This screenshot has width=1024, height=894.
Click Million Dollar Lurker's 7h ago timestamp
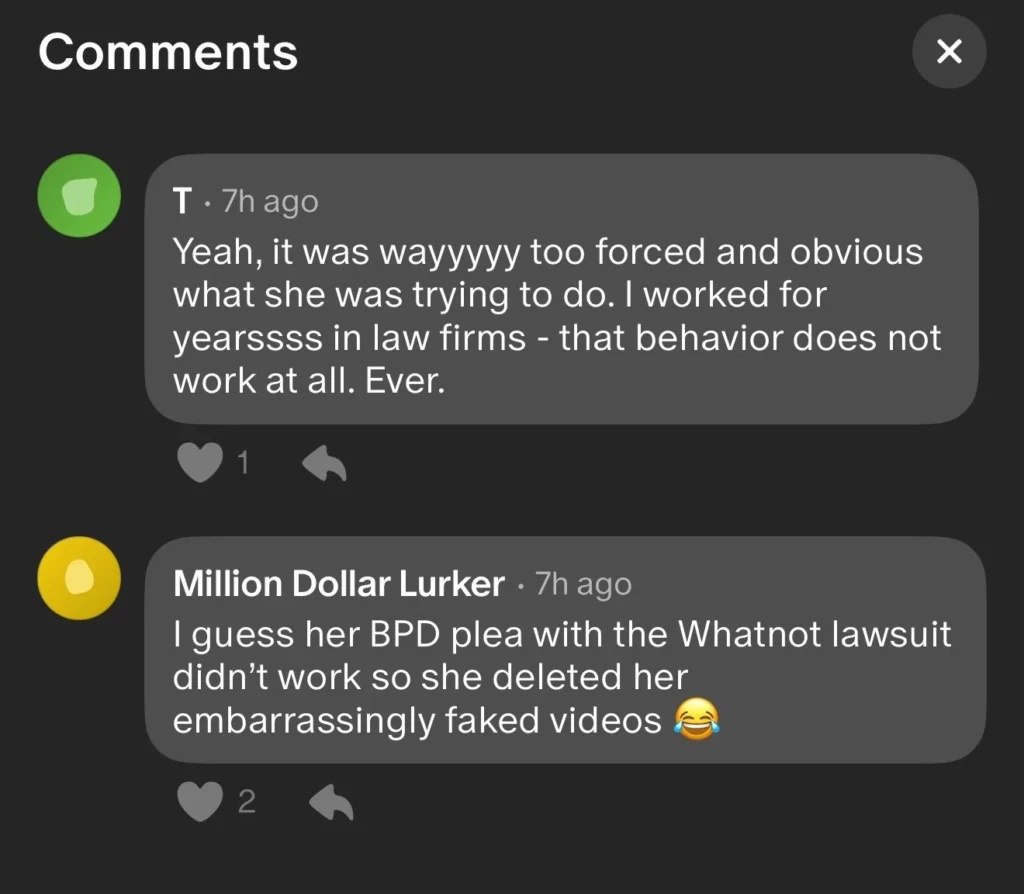coord(583,584)
